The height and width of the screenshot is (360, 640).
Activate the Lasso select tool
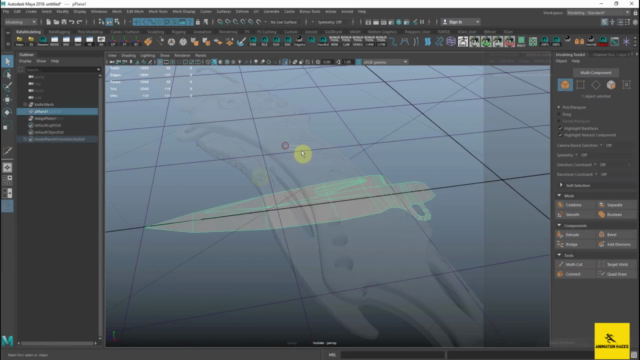pos(7,74)
